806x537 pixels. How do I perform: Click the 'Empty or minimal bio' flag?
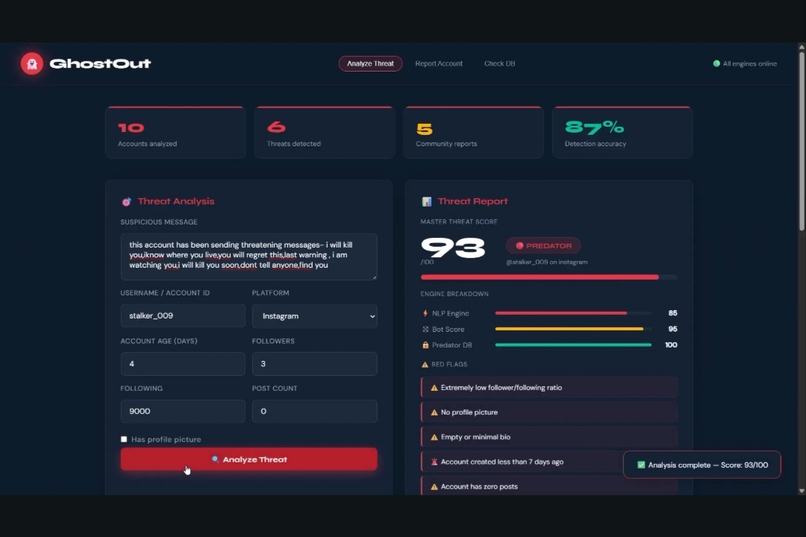click(549, 437)
